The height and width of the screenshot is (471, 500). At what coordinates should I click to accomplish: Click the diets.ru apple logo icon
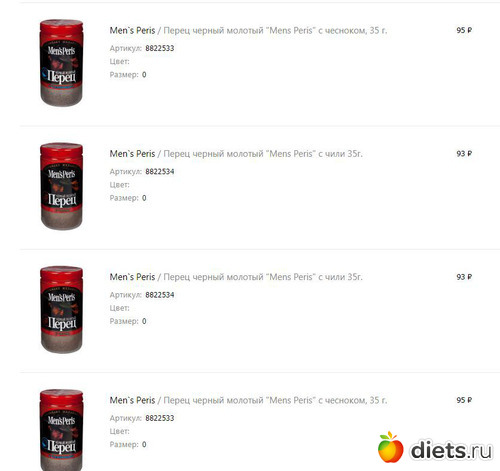(x=390, y=447)
